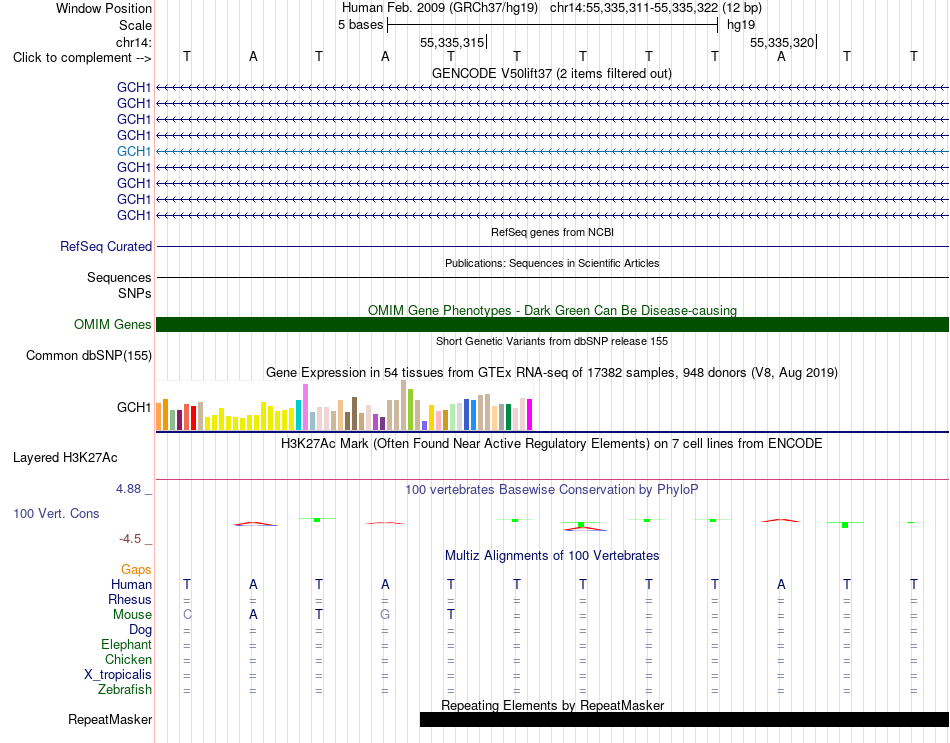Select the Human species label
This screenshot has height=743, width=950.
131,584
